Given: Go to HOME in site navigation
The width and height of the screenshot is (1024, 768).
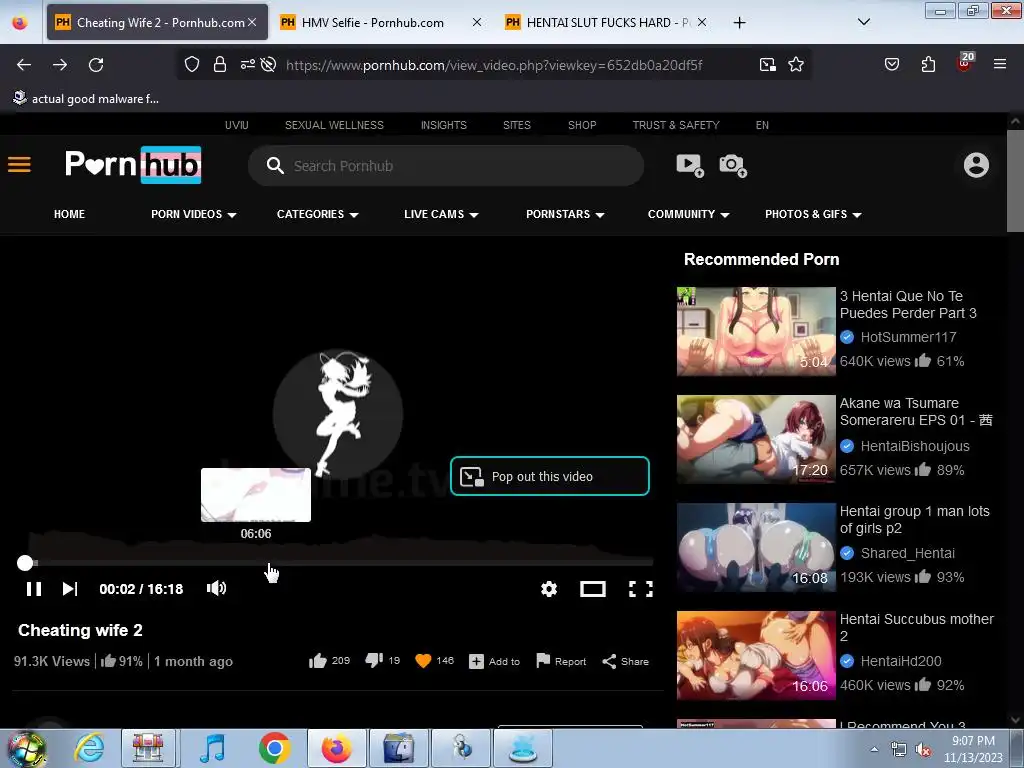Looking at the screenshot, I should pyautogui.click(x=69, y=214).
